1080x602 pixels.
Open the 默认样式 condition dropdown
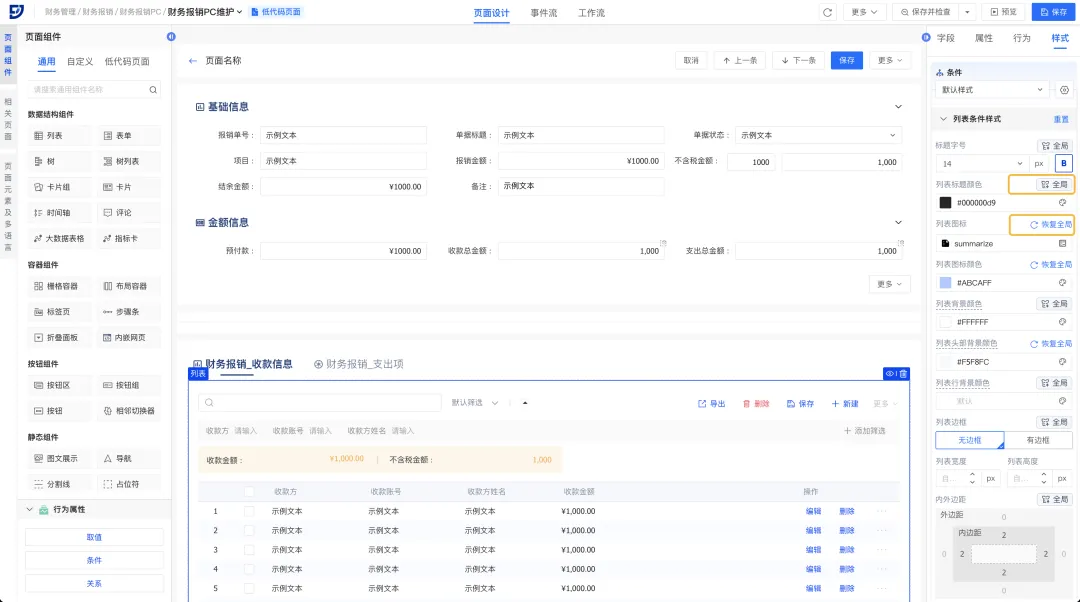pyautogui.click(x=992, y=90)
